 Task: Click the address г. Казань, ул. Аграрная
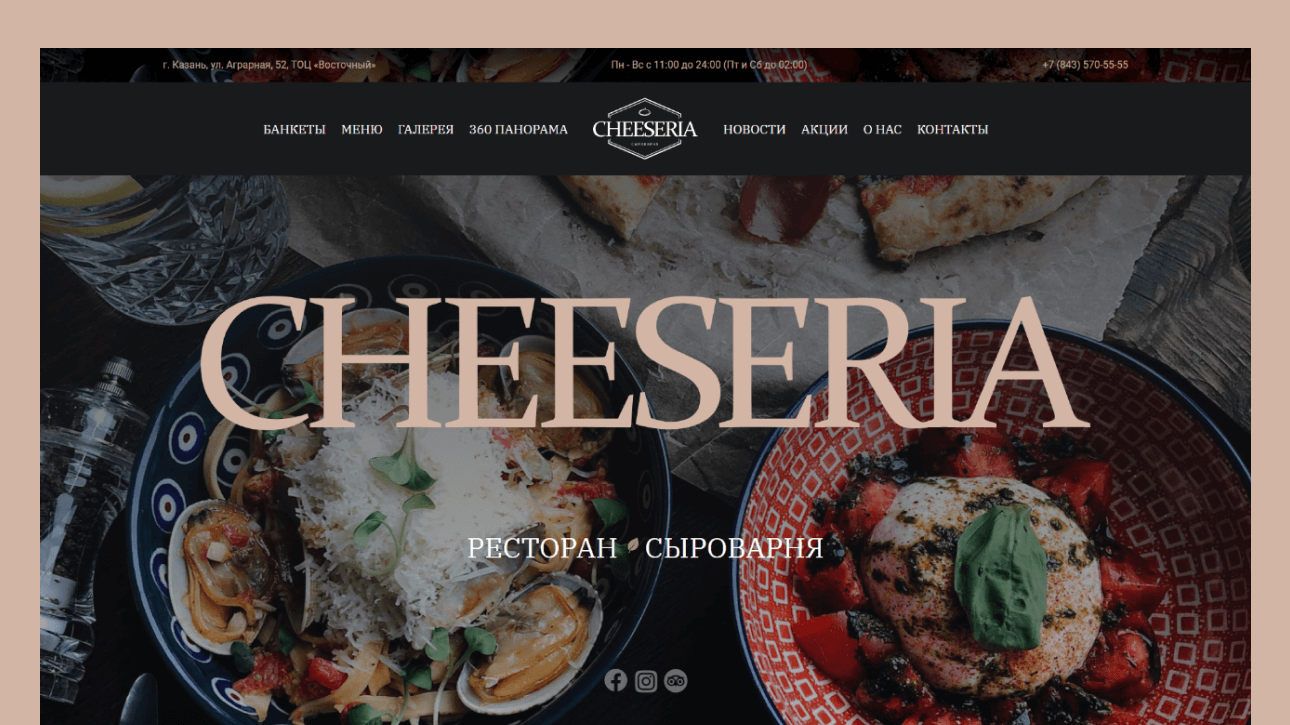[x=269, y=65]
